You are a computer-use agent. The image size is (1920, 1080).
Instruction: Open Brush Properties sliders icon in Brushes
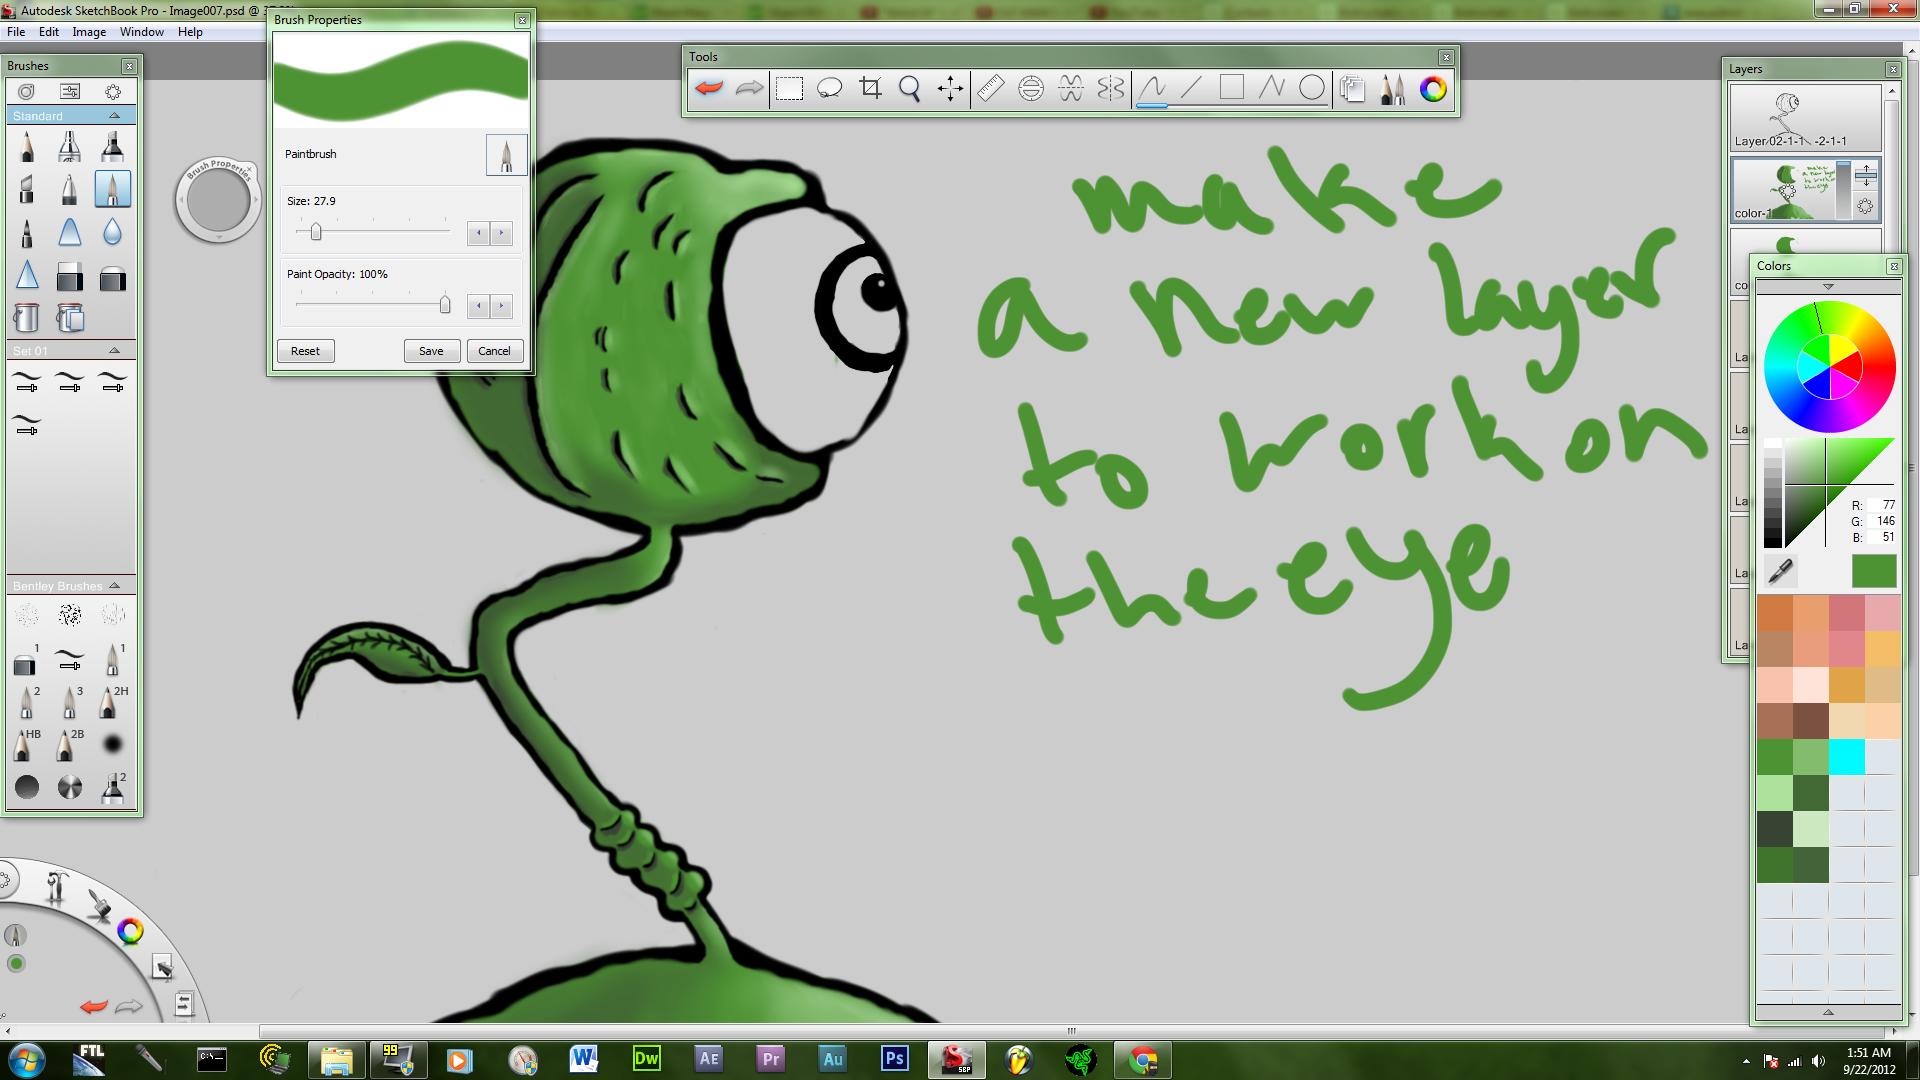tap(70, 91)
